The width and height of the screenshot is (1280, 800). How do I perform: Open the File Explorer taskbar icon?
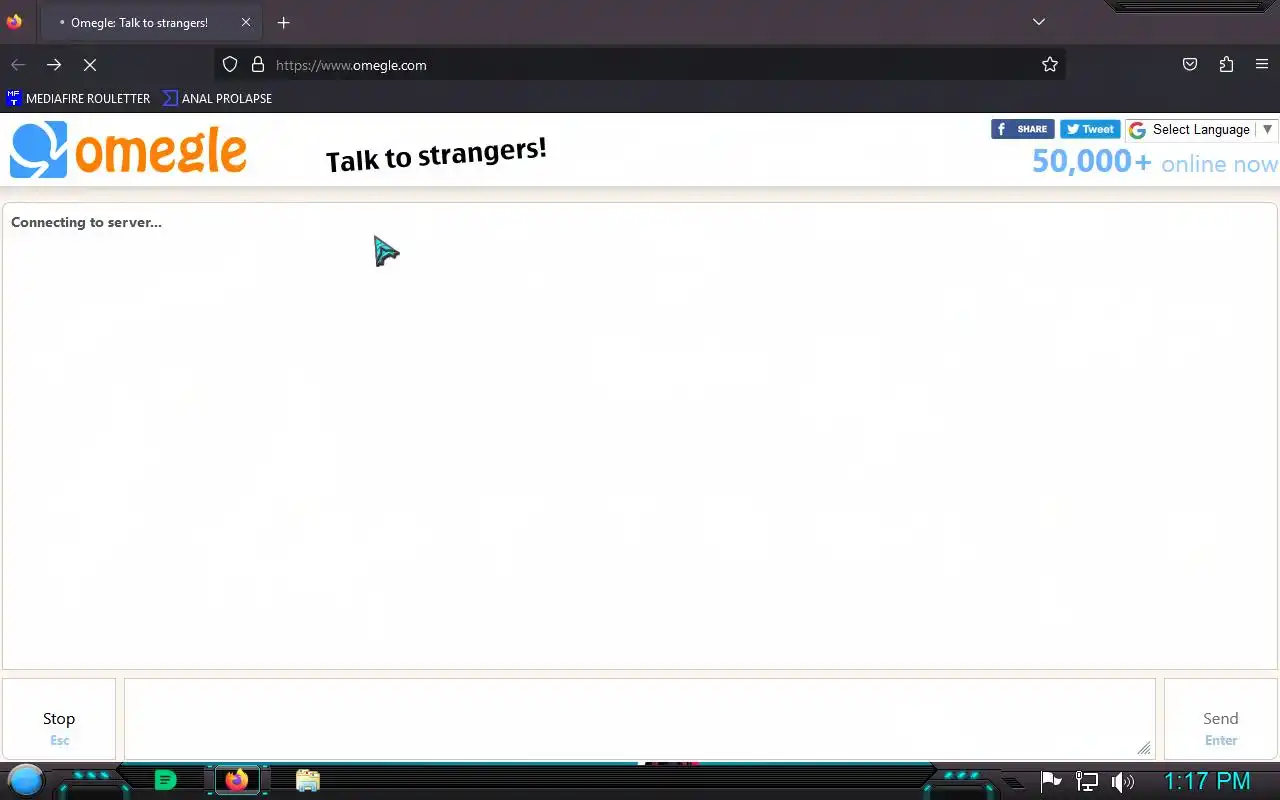pyautogui.click(x=307, y=780)
